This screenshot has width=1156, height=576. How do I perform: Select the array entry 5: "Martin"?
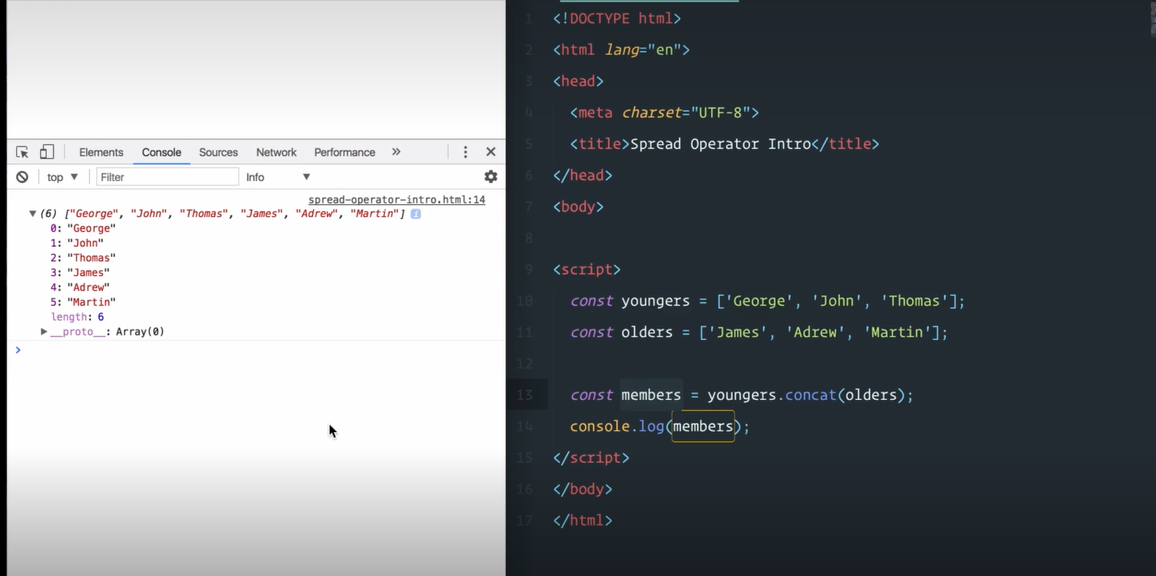tap(83, 302)
